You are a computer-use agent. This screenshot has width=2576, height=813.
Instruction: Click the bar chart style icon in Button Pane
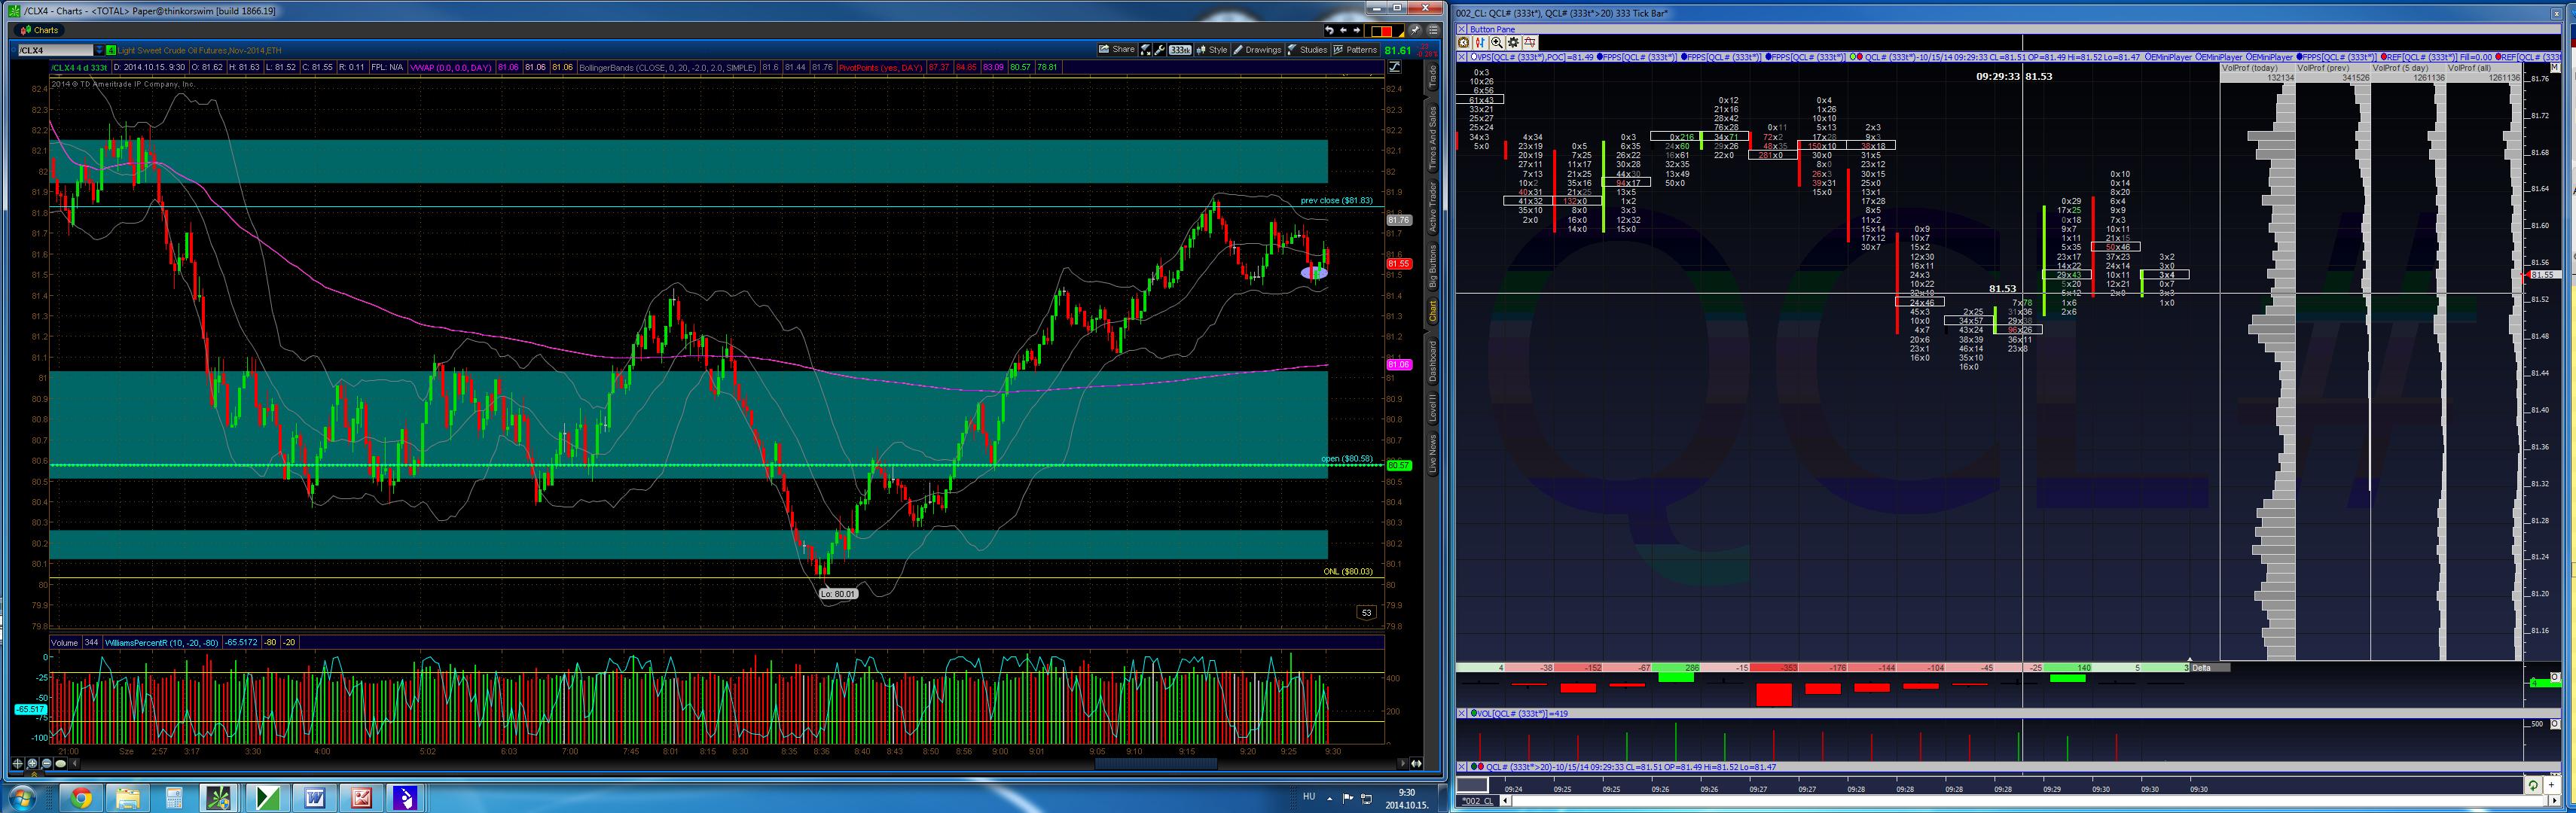[1480, 42]
